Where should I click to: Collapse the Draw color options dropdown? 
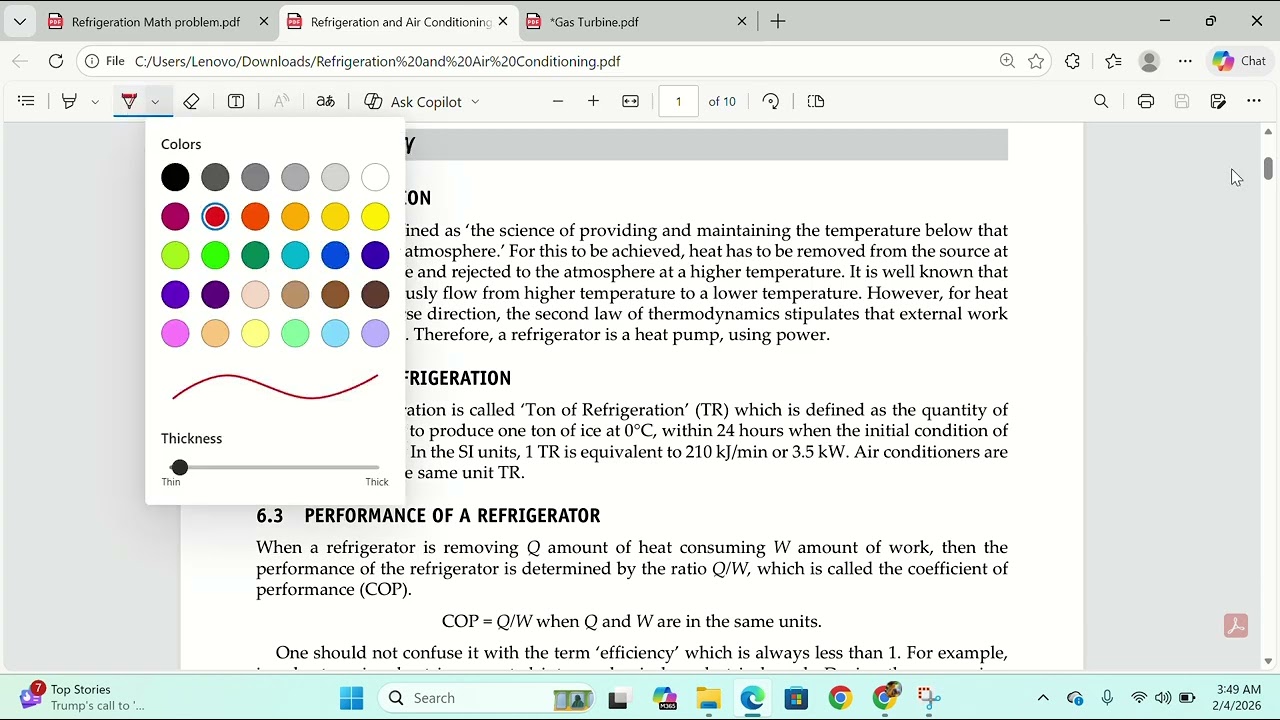point(155,101)
